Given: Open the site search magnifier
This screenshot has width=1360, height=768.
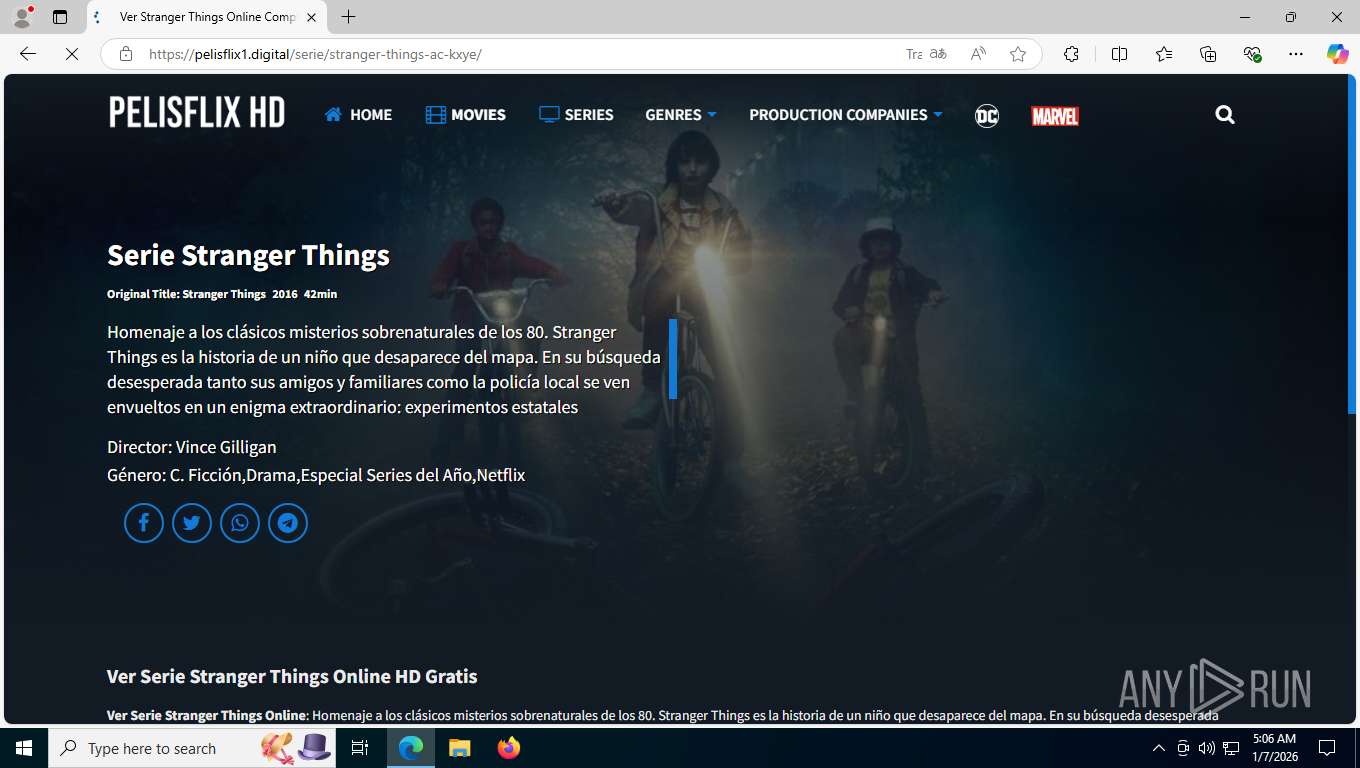Looking at the screenshot, I should [1225, 115].
